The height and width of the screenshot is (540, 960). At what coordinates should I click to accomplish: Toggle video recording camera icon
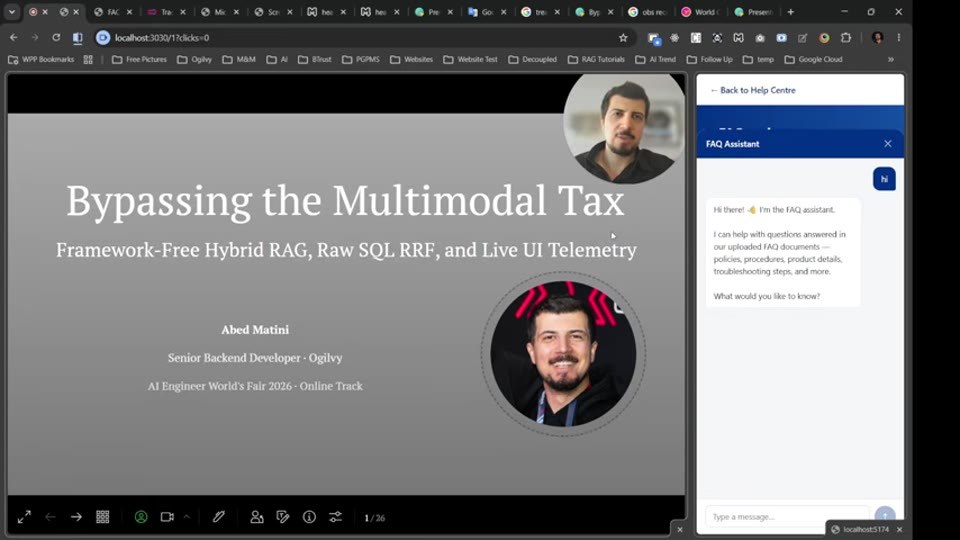pos(167,517)
